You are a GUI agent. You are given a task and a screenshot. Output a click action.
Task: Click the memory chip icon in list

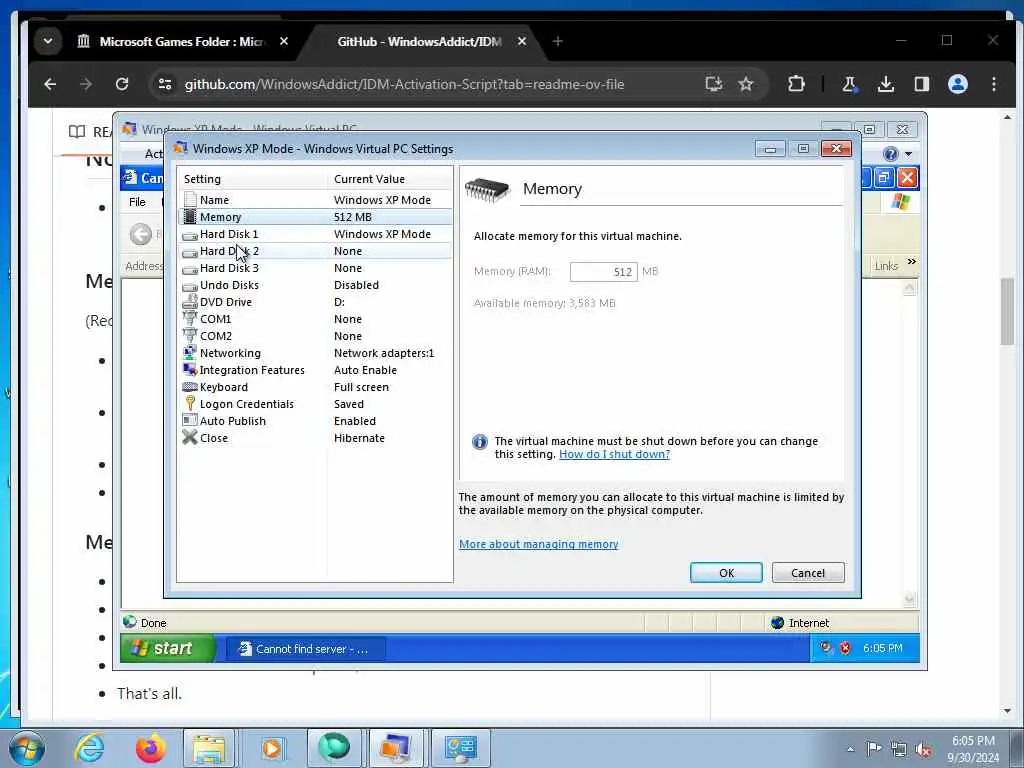pyautogui.click(x=189, y=217)
